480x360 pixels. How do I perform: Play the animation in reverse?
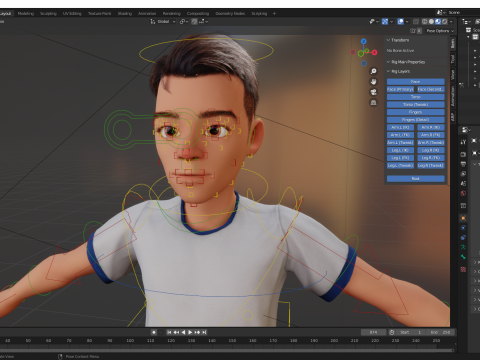(x=183, y=332)
